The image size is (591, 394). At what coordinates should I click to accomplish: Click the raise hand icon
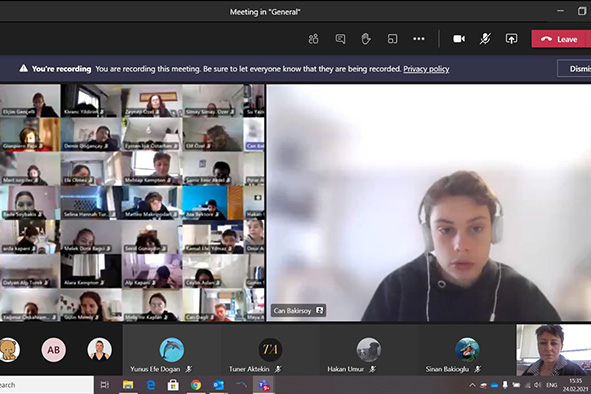point(366,39)
